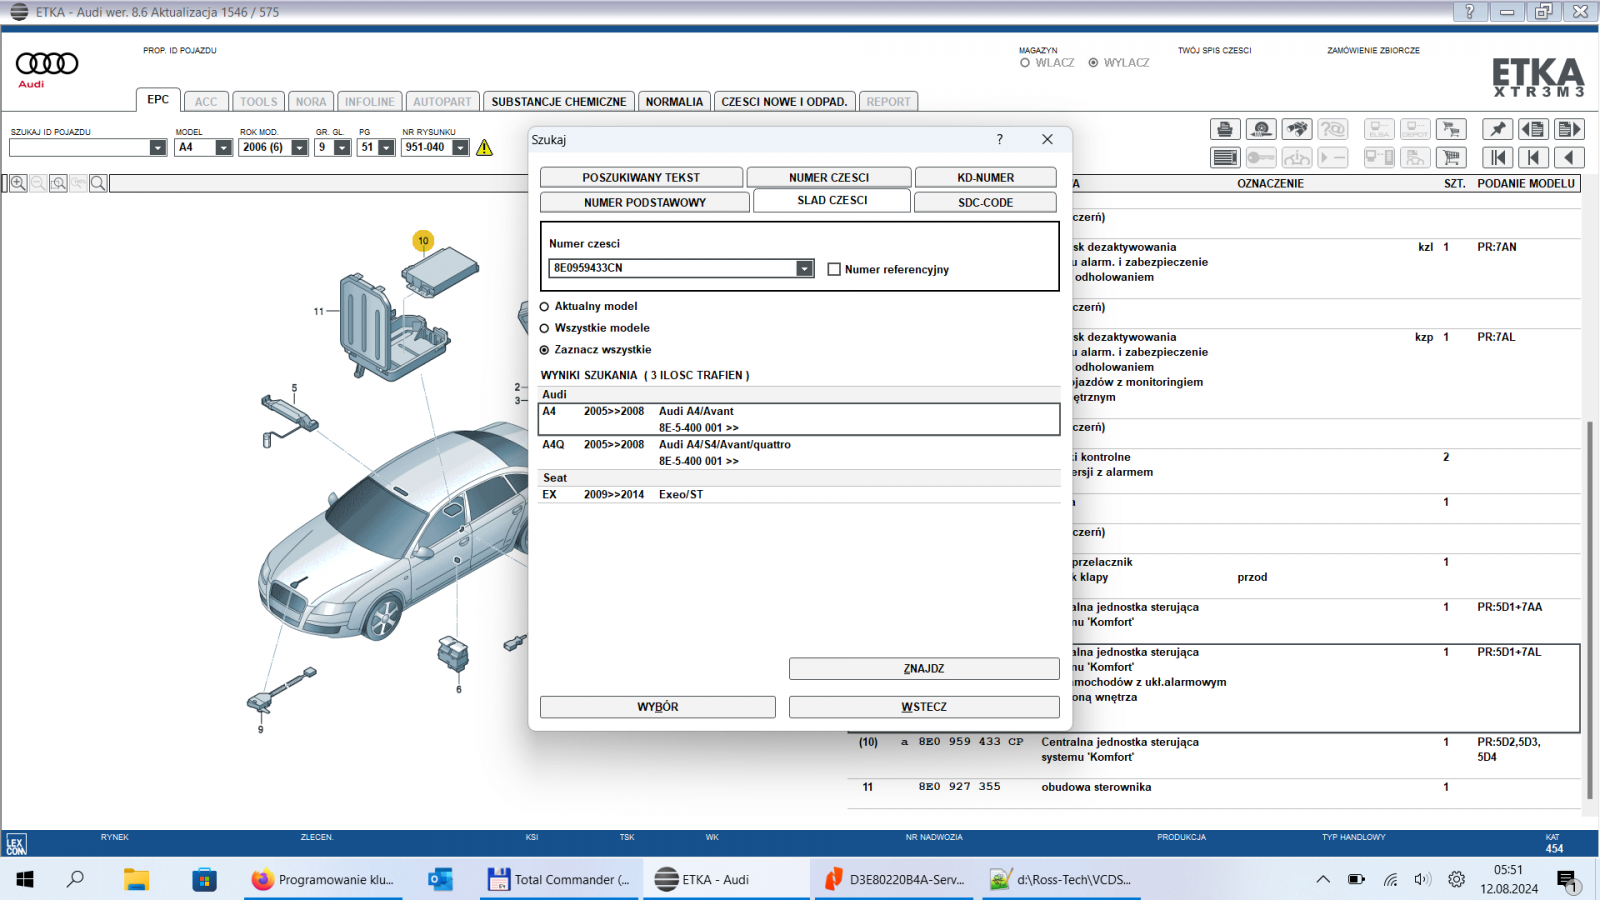The height and width of the screenshot is (900, 1600).
Task: Open the Wi-Fi icon in the system tray
Action: (x=1390, y=879)
